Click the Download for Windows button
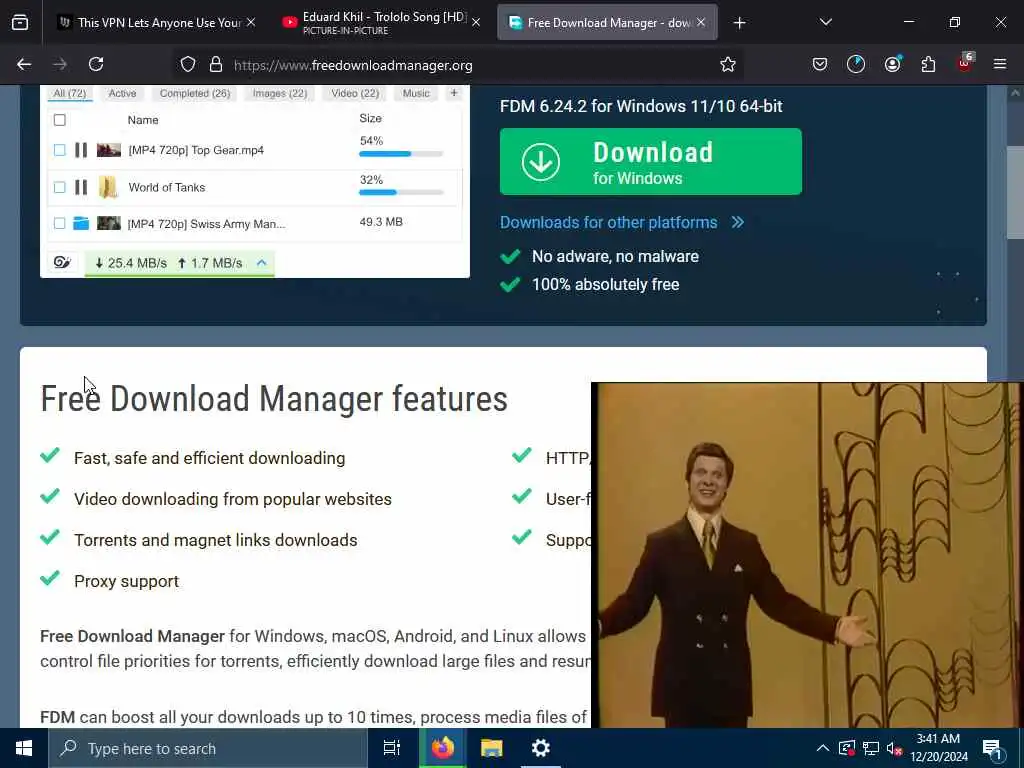 pyautogui.click(x=650, y=161)
